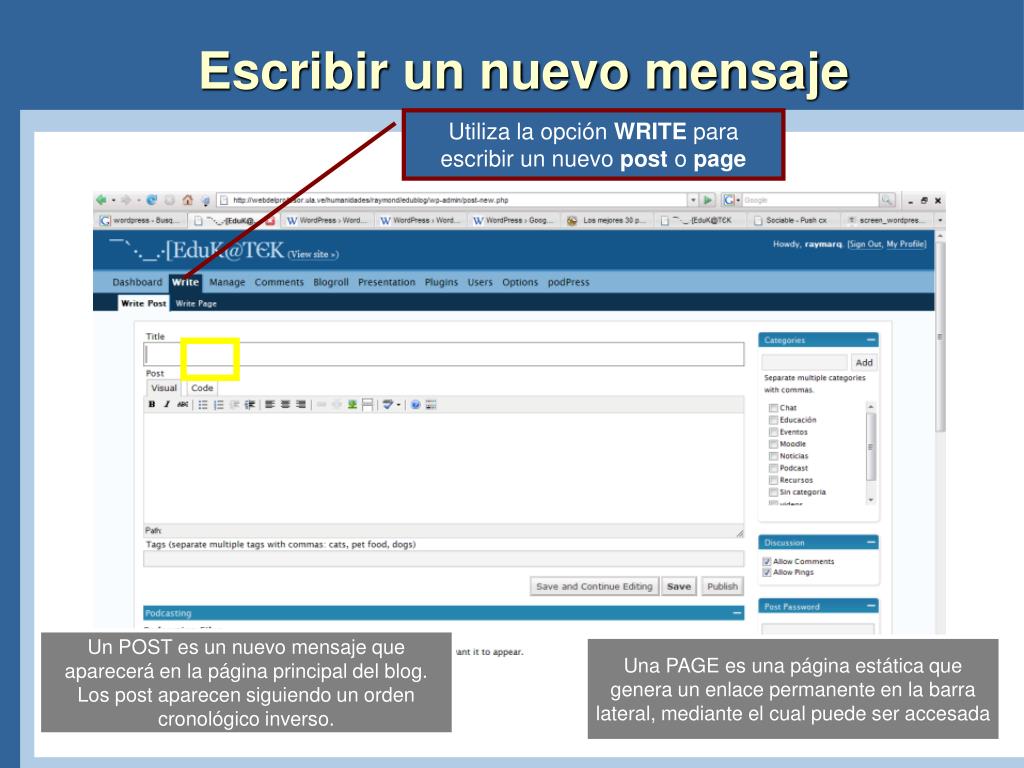
Task: Collapse the Podcasting section
Action: tap(737, 613)
